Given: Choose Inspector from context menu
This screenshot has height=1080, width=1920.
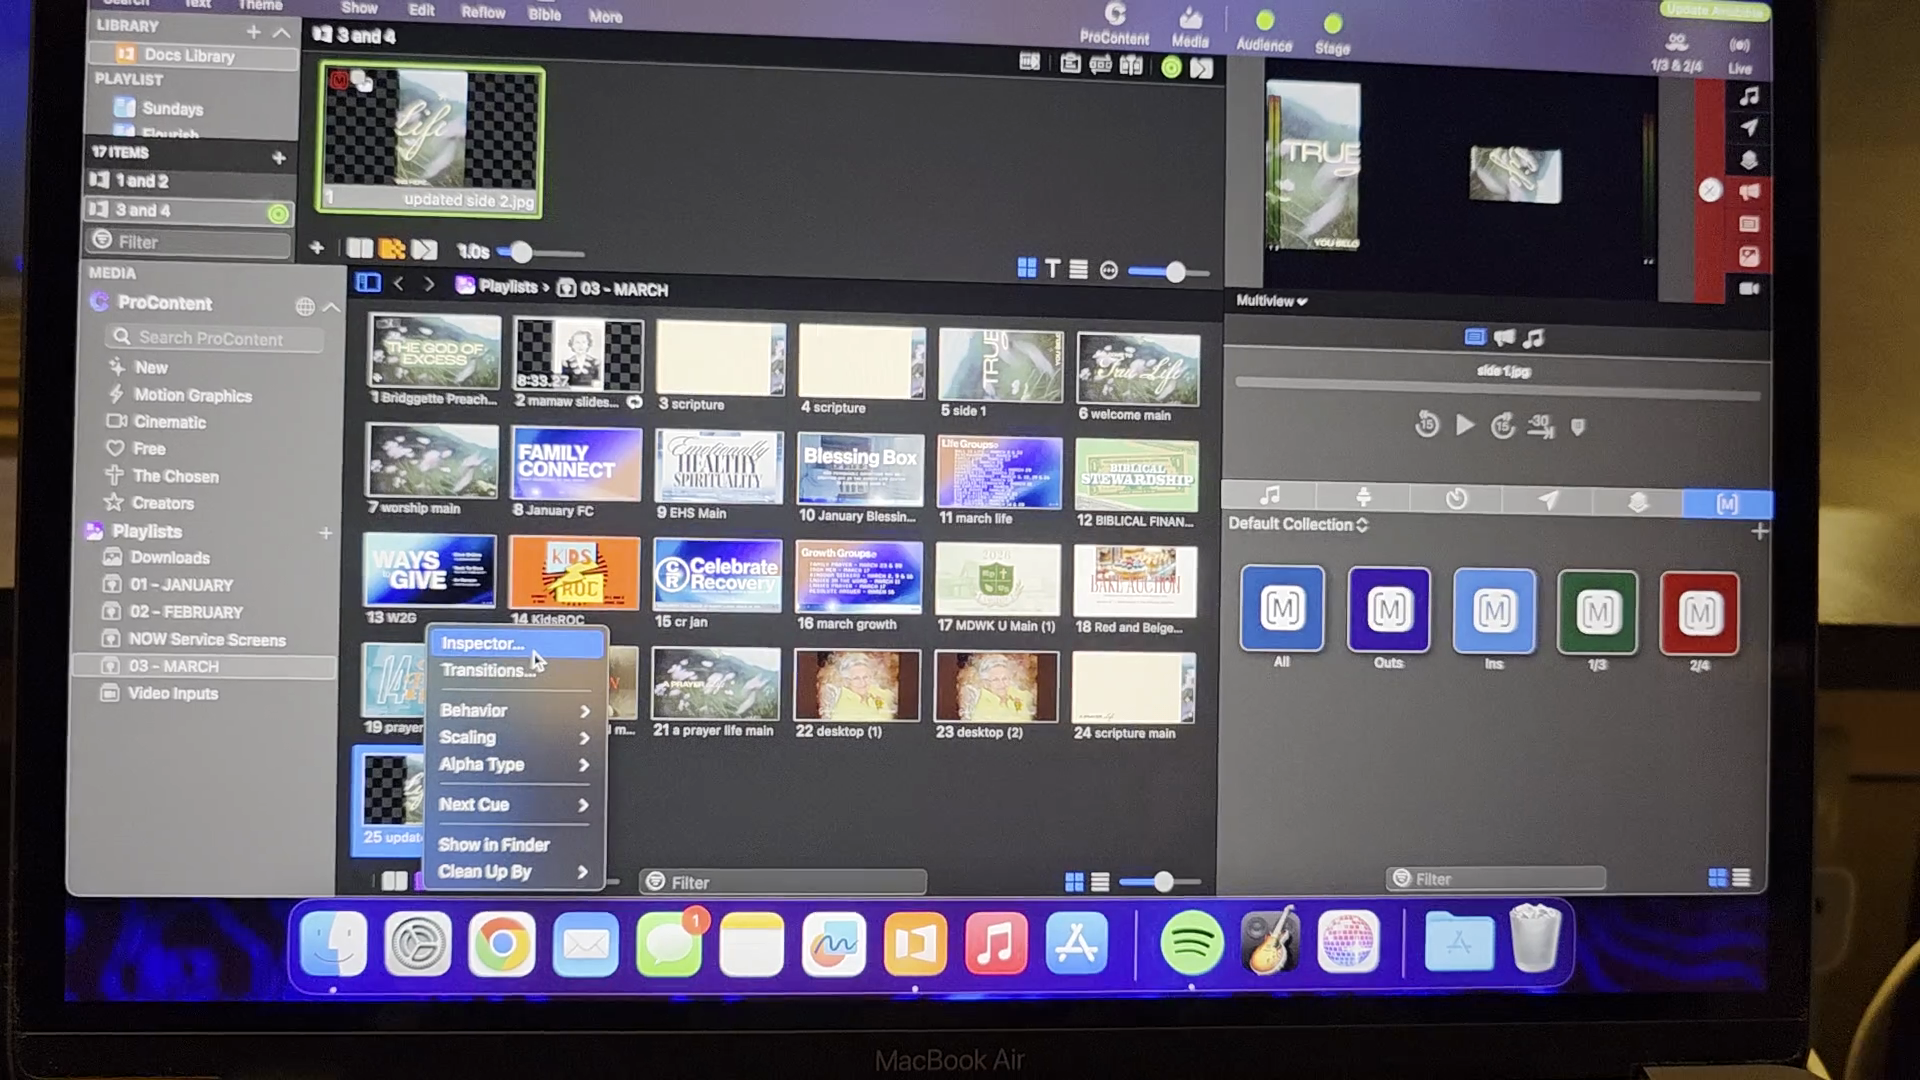Looking at the screenshot, I should pos(483,643).
